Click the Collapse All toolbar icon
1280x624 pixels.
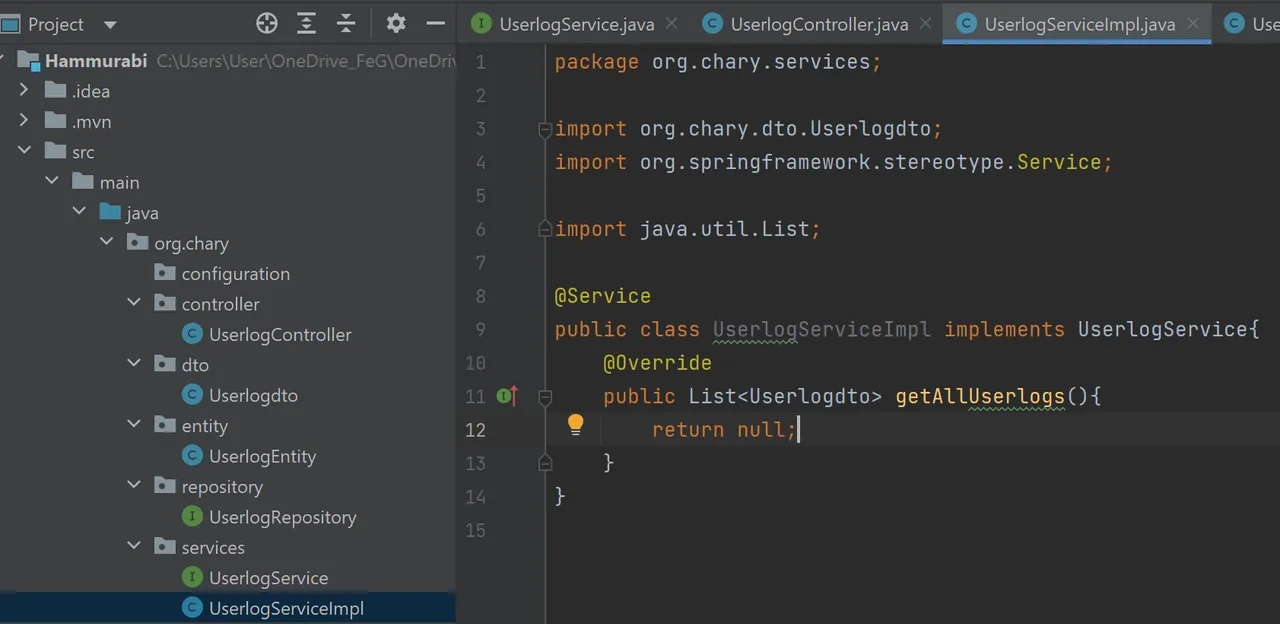coord(346,23)
